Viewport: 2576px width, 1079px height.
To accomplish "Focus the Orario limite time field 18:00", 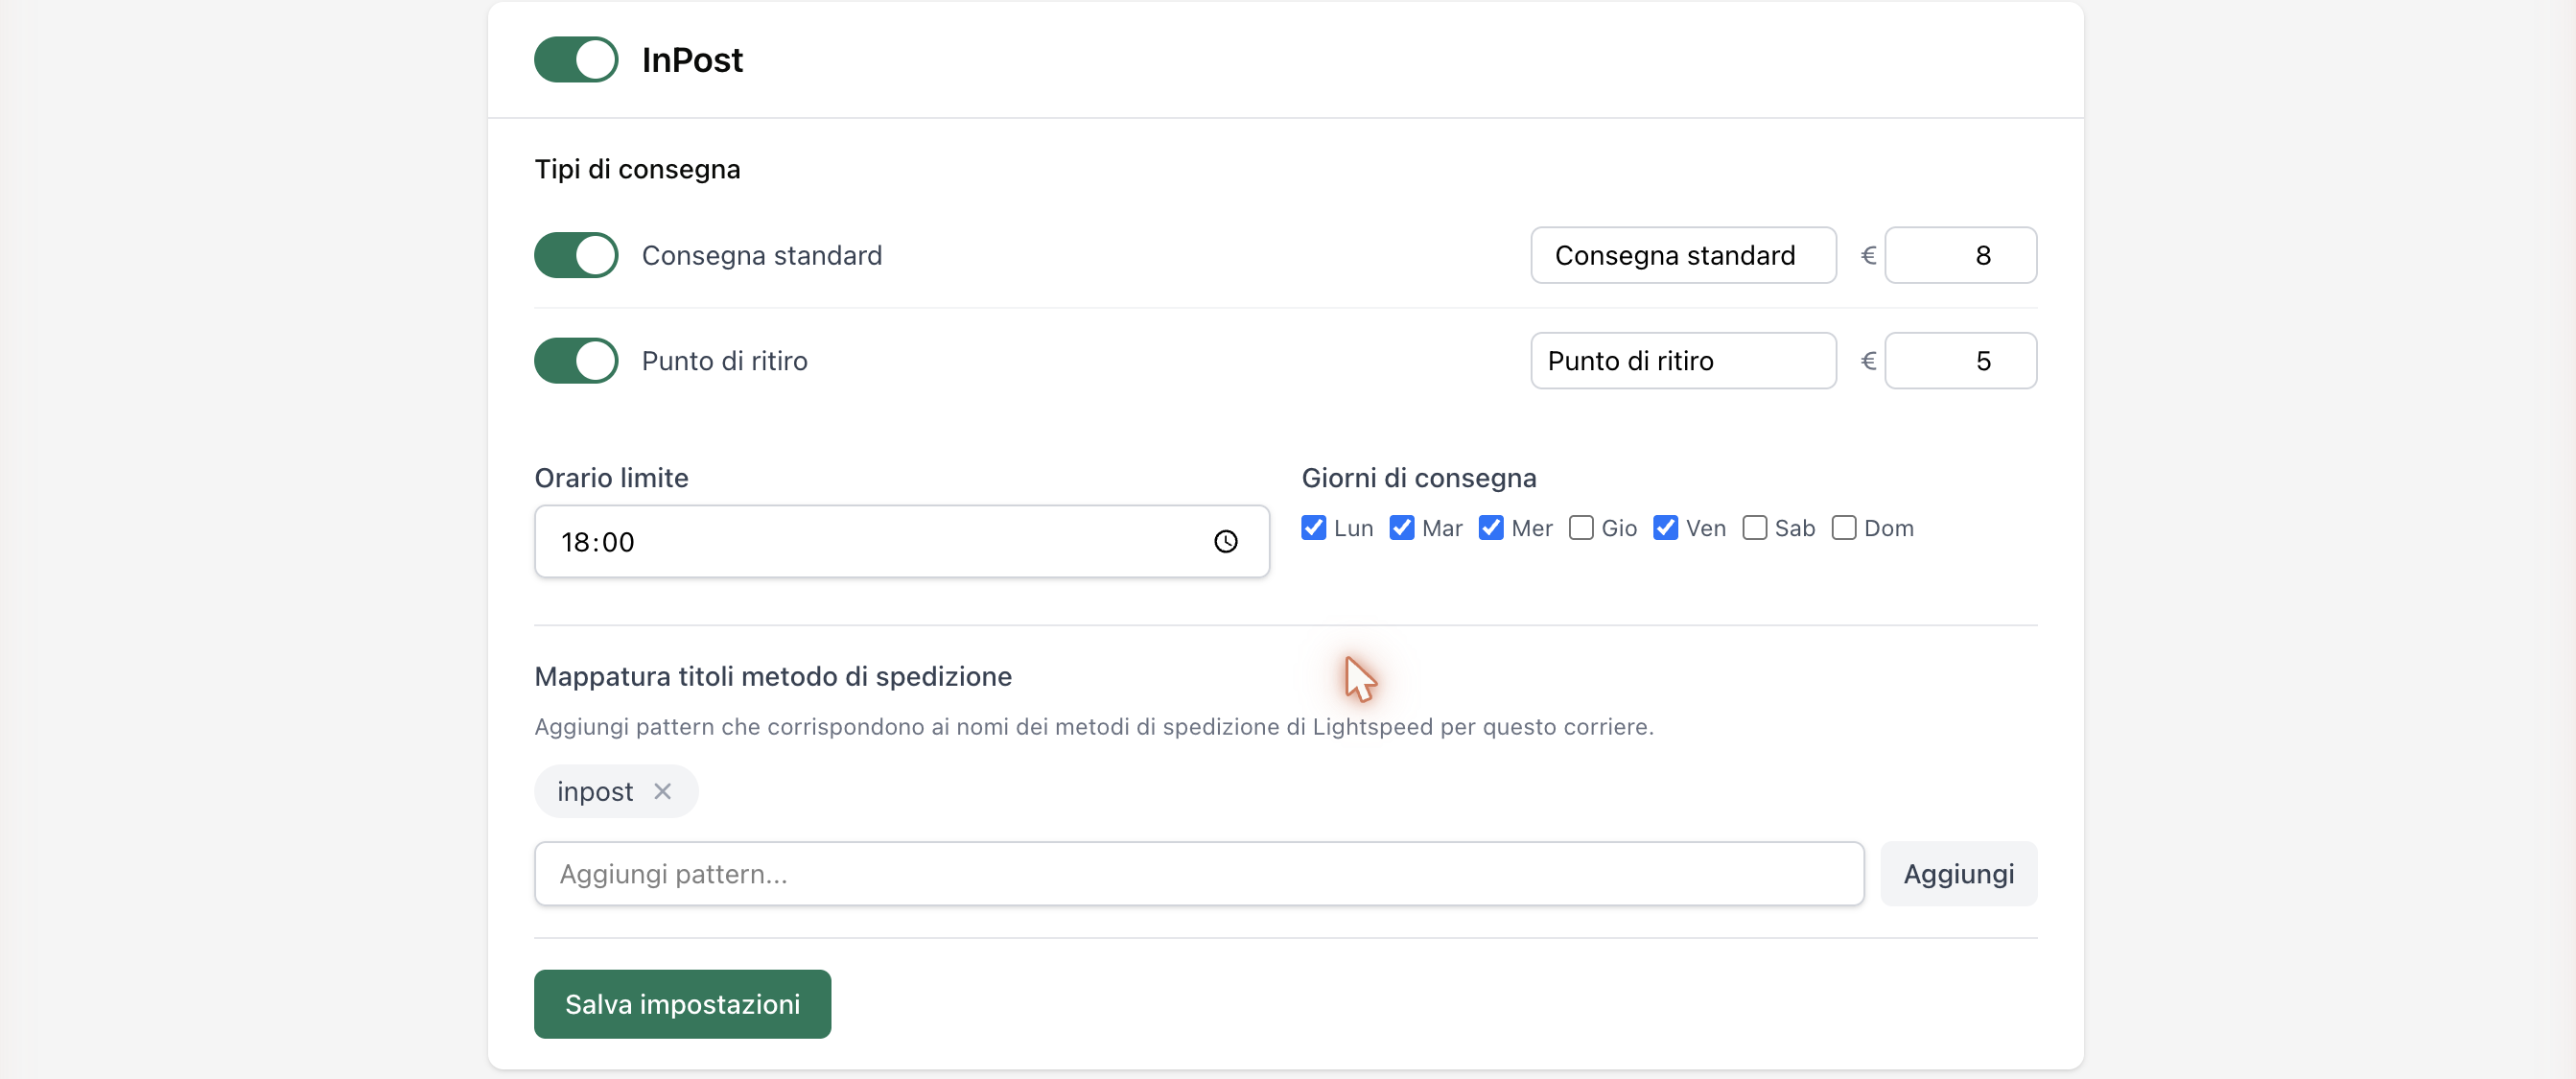I will point(901,541).
